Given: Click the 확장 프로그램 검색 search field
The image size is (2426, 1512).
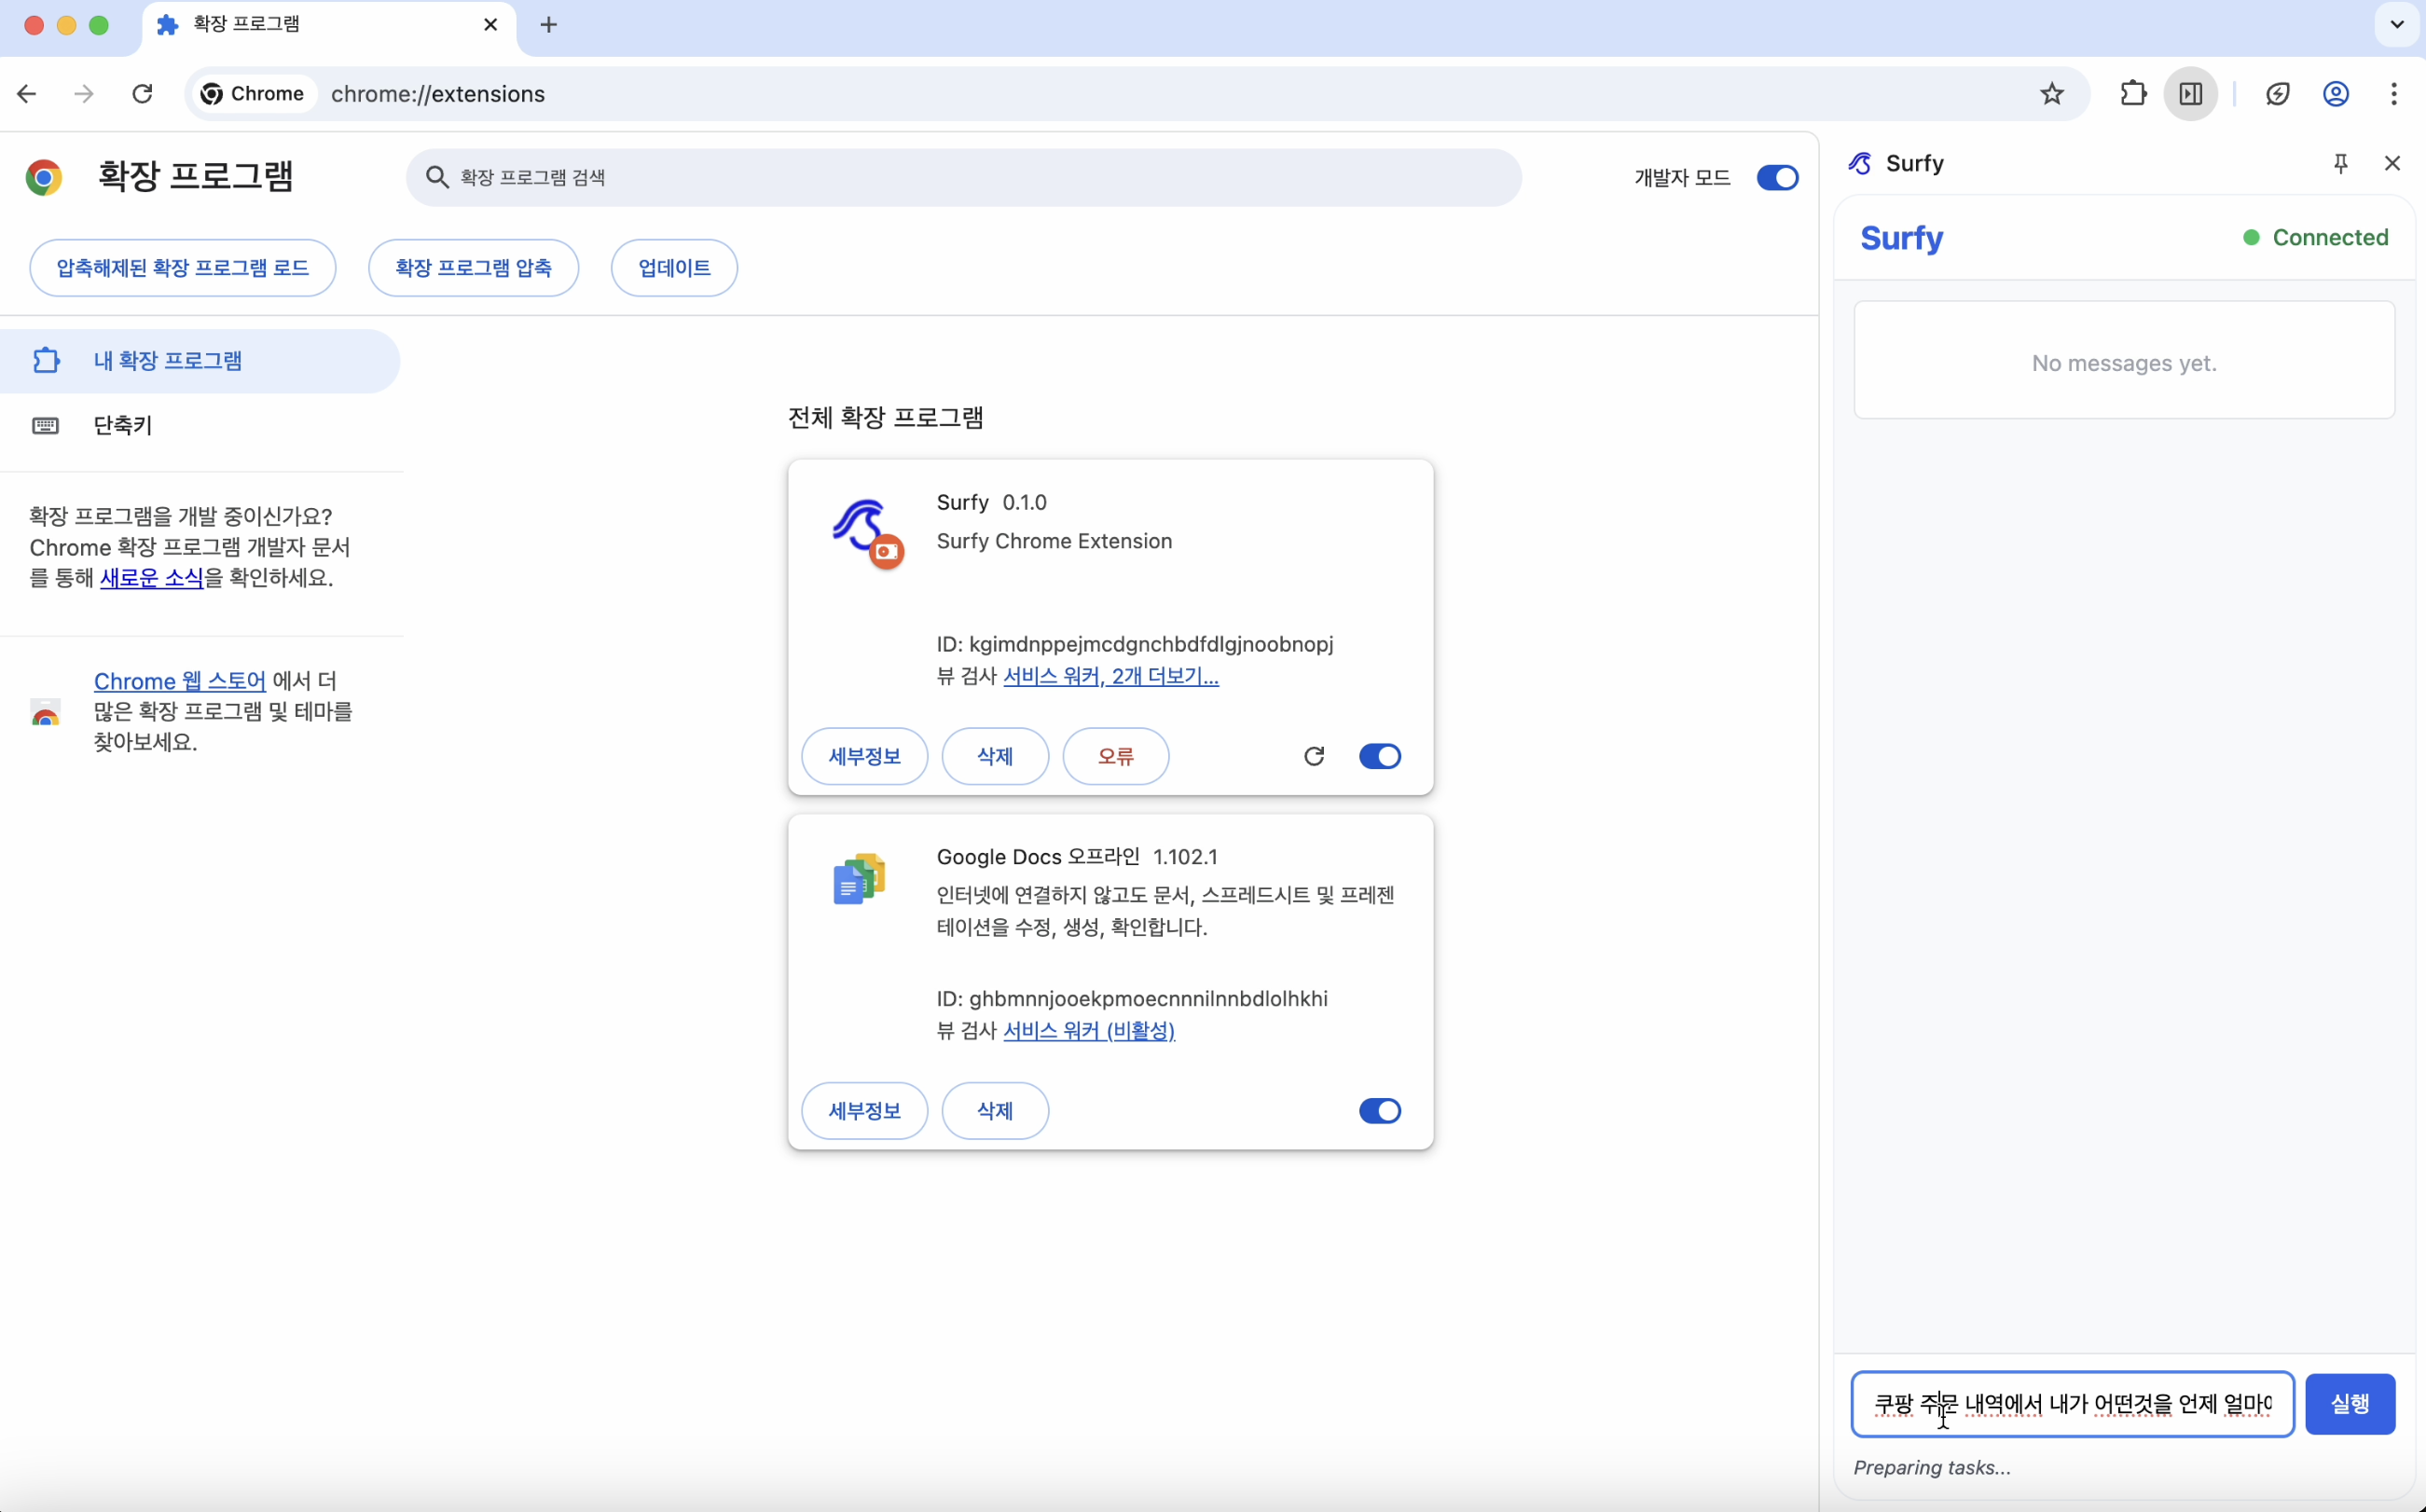Looking at the screenshot, I should tap(960, 178).
